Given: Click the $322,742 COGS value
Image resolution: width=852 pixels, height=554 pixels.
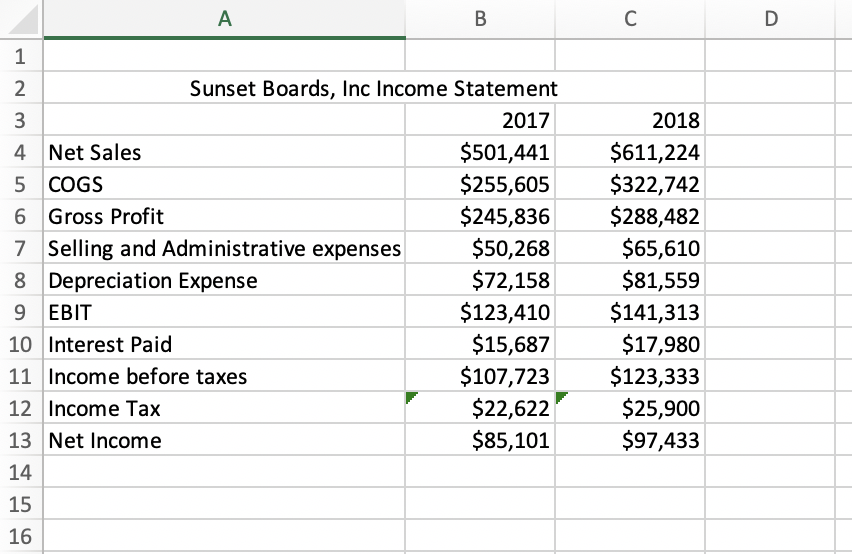Looking at the screenshot, I should [x=630, y=184].
